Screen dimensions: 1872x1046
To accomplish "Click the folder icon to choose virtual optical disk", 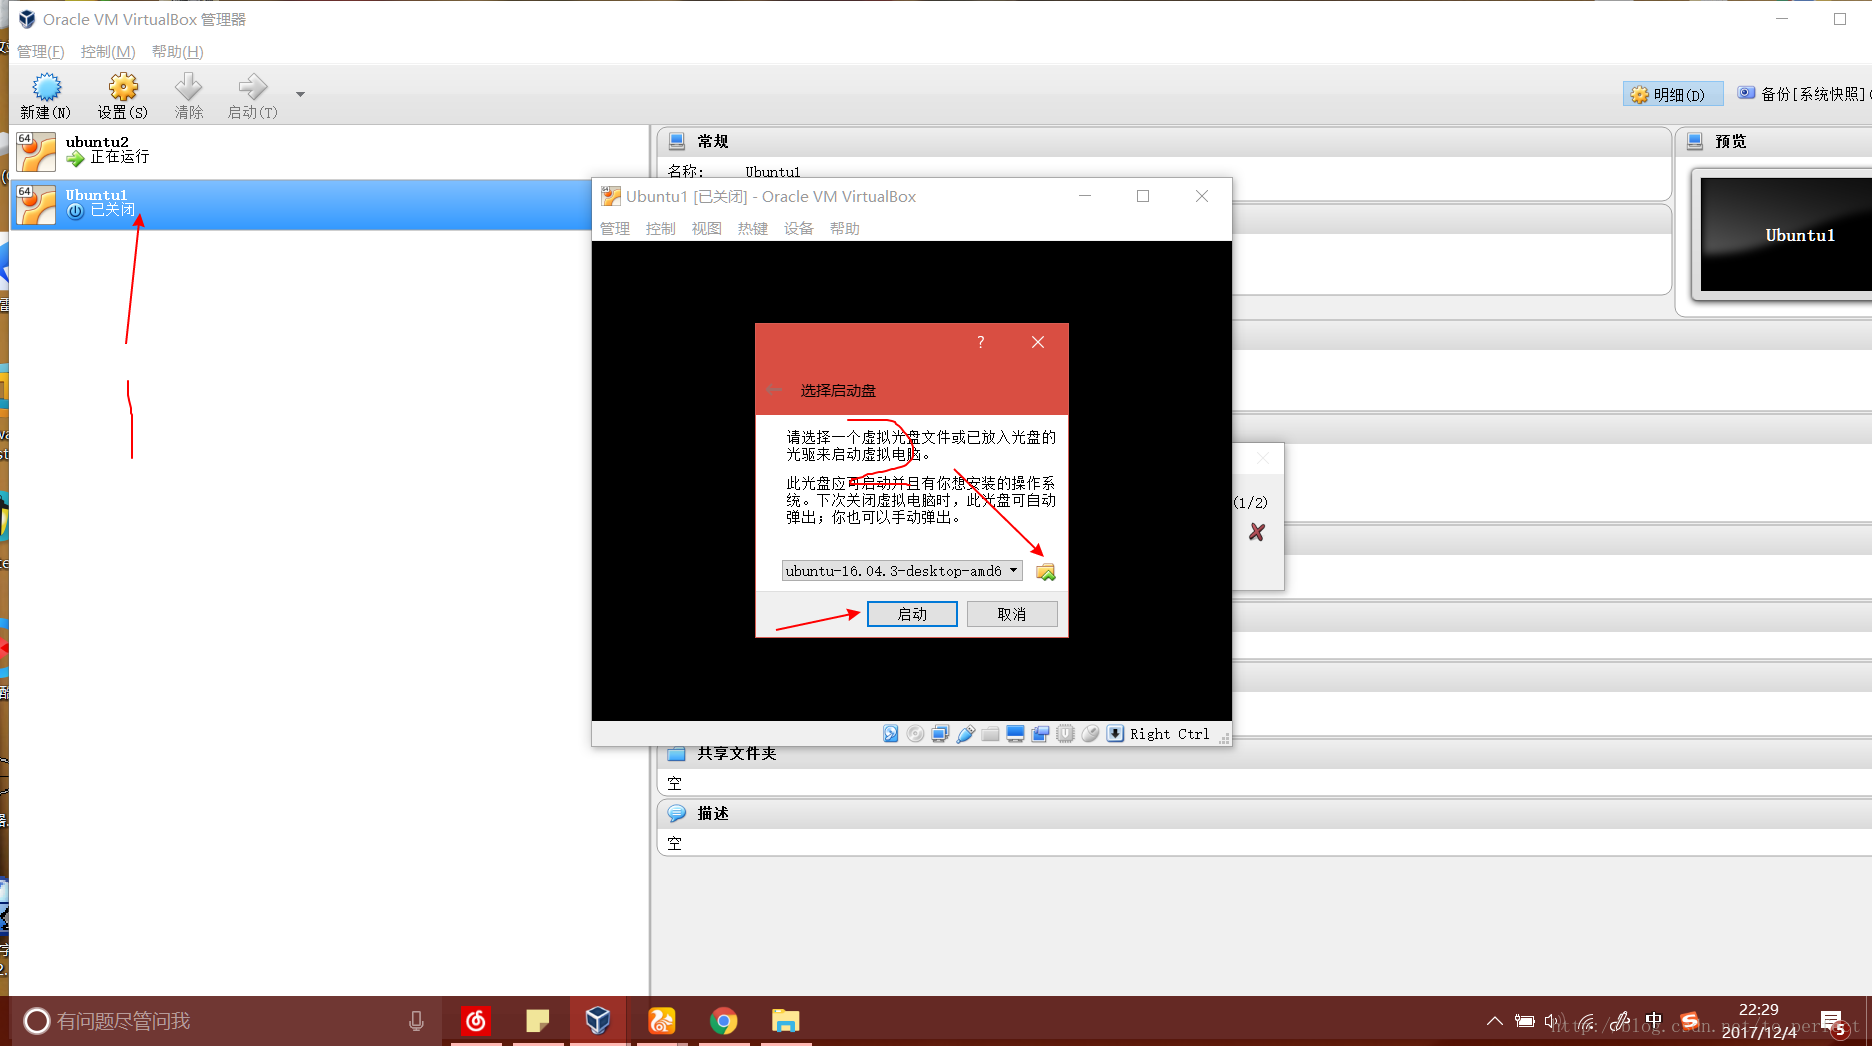I will click(x=1045, y=572).
